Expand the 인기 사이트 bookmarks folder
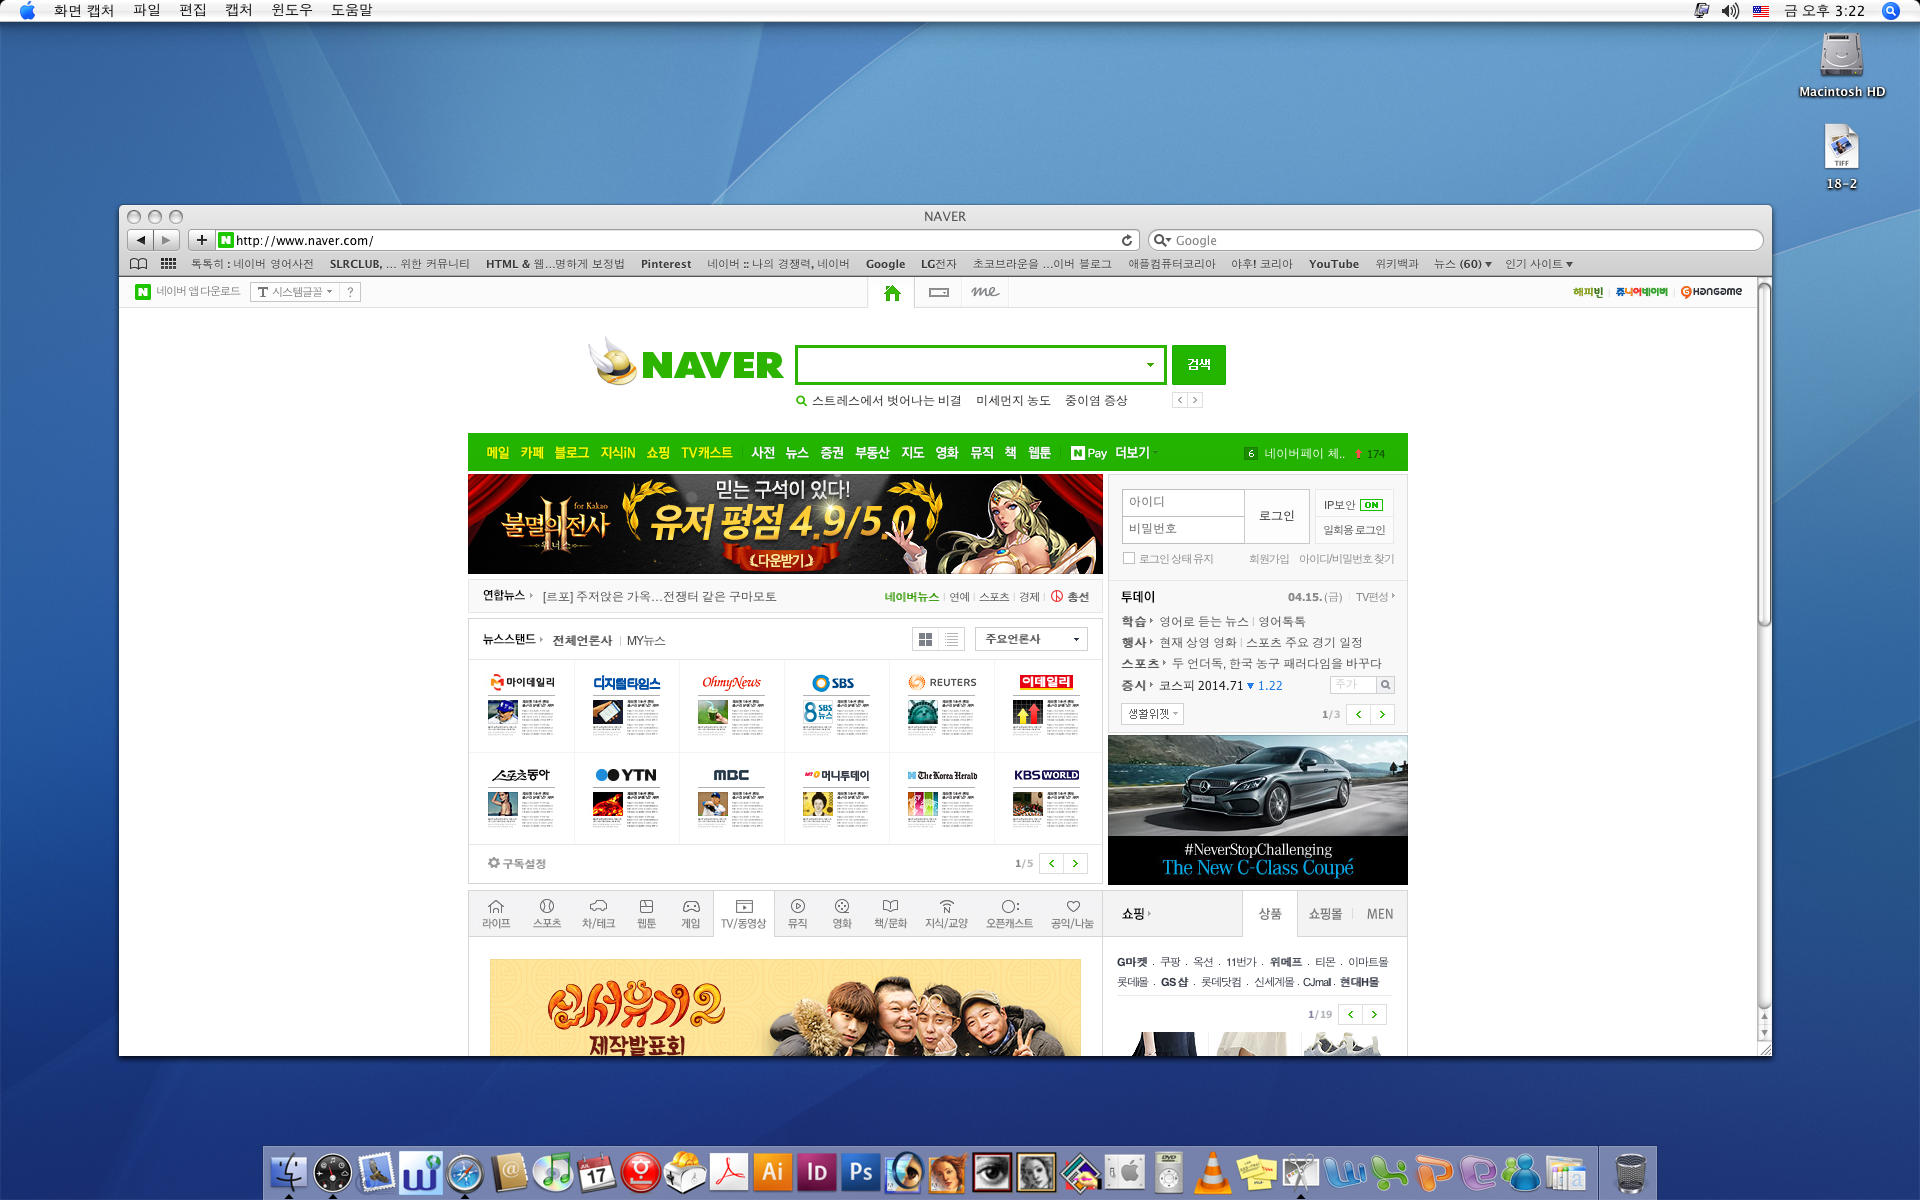 pyautogui.click(x=1539, y=264)
